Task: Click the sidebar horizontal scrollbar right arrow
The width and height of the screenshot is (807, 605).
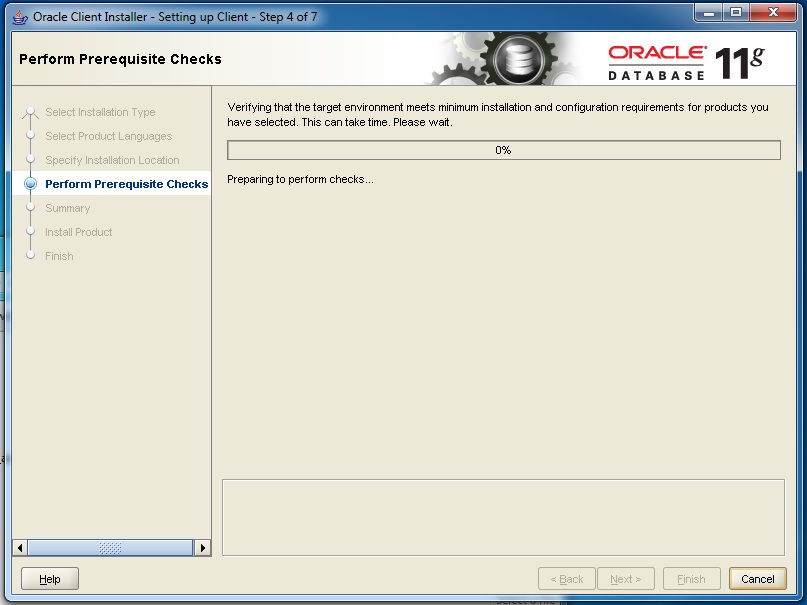Action: point(202,548)
